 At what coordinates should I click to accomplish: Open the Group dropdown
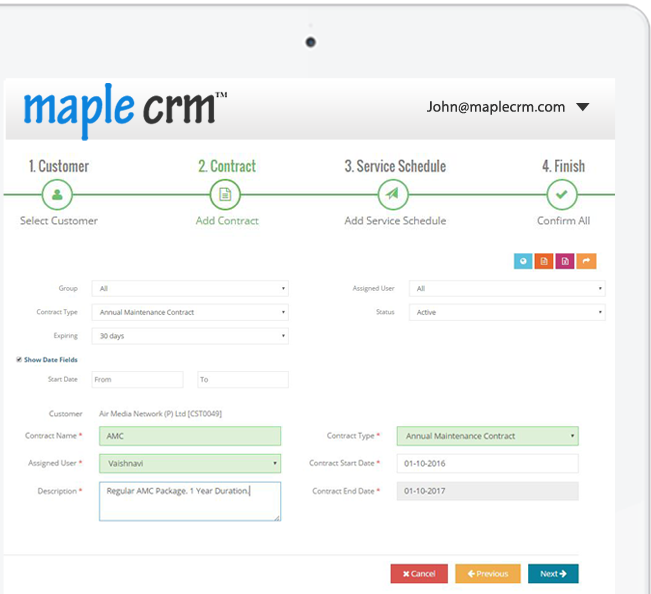point(190,288)
